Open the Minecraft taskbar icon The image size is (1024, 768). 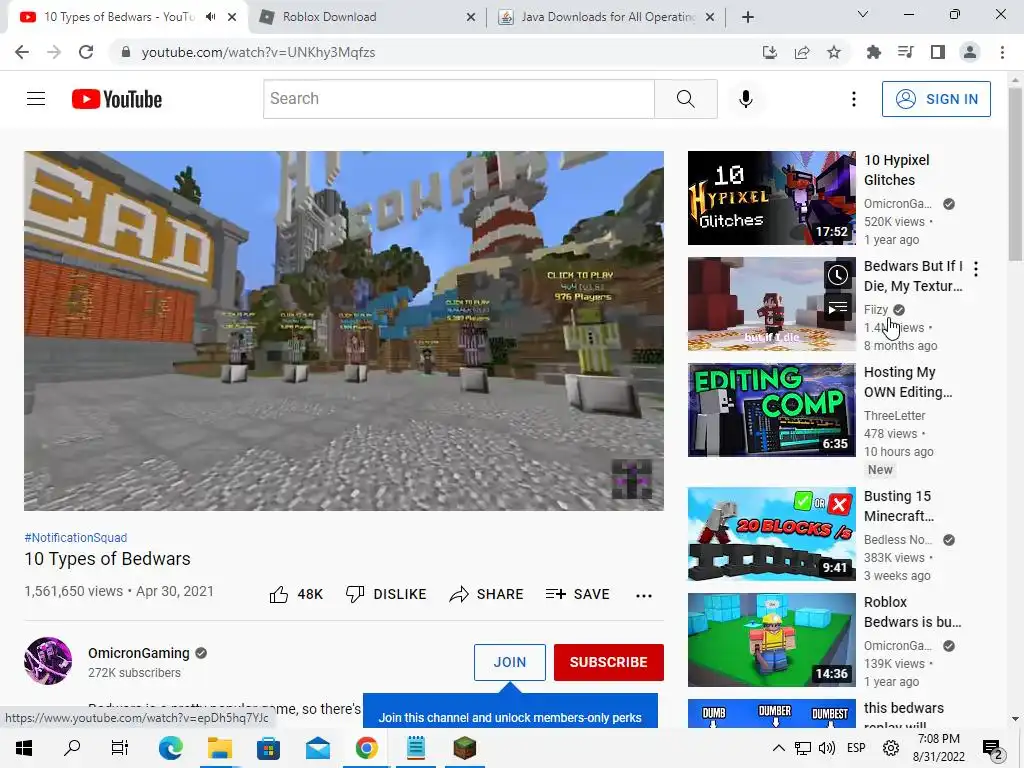[x=465, y=748]
